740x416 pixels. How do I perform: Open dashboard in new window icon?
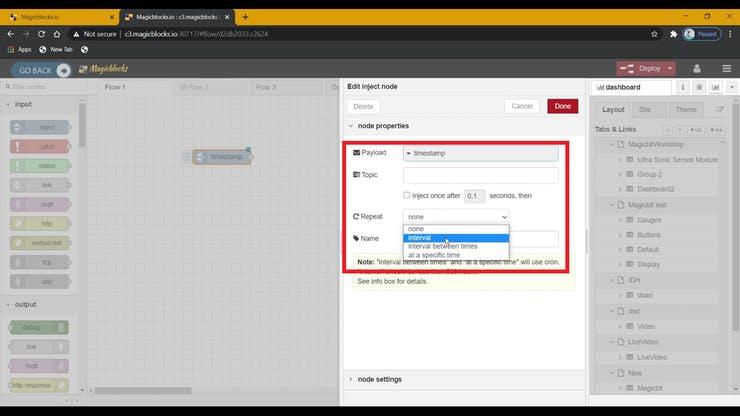719,109
